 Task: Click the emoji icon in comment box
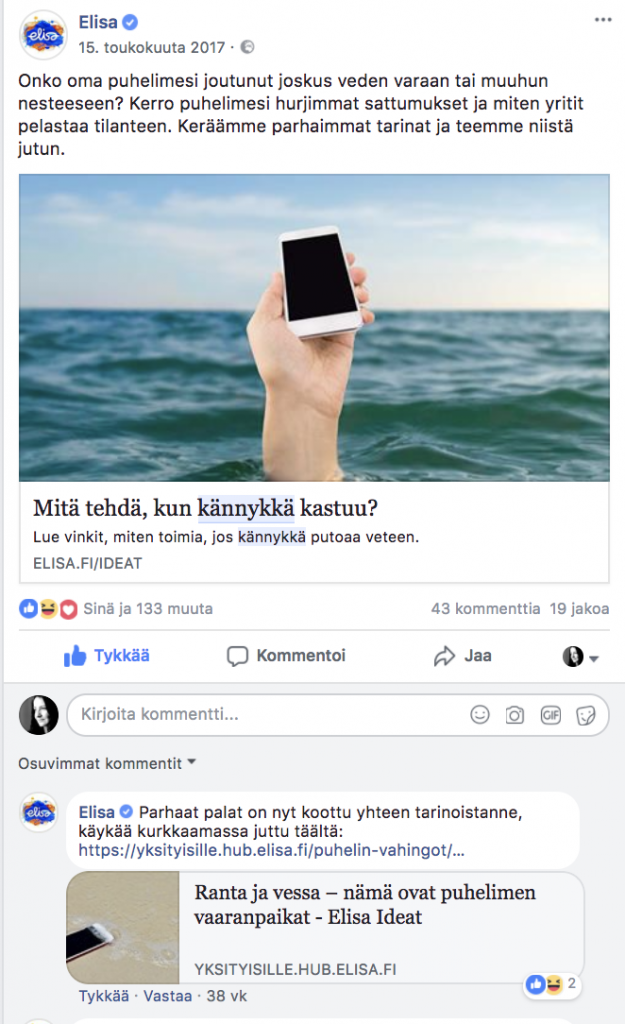480,715
